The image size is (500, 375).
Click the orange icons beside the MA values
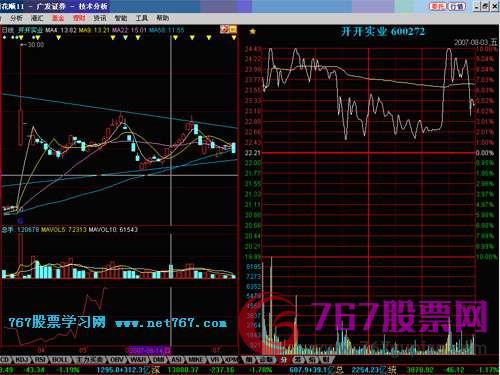click(x=228, y=30)
